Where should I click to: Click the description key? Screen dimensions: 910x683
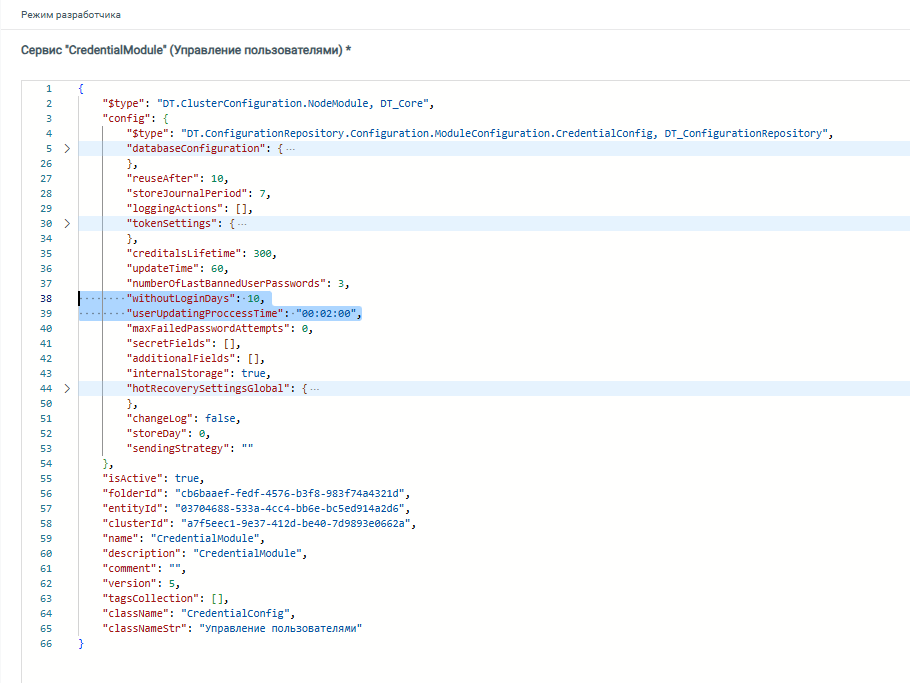tap(142, 554)
